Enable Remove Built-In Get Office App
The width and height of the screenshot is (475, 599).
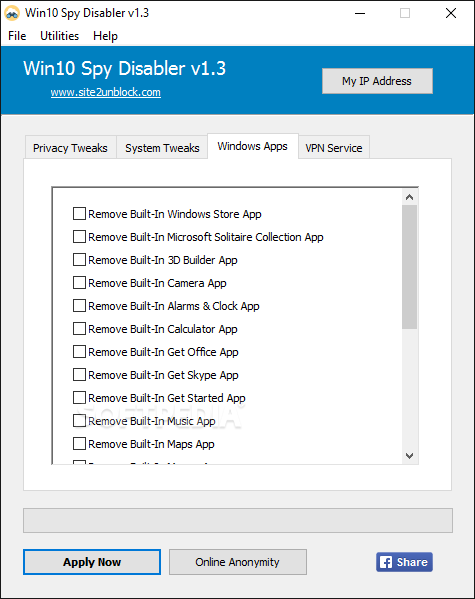pos(79,351)
